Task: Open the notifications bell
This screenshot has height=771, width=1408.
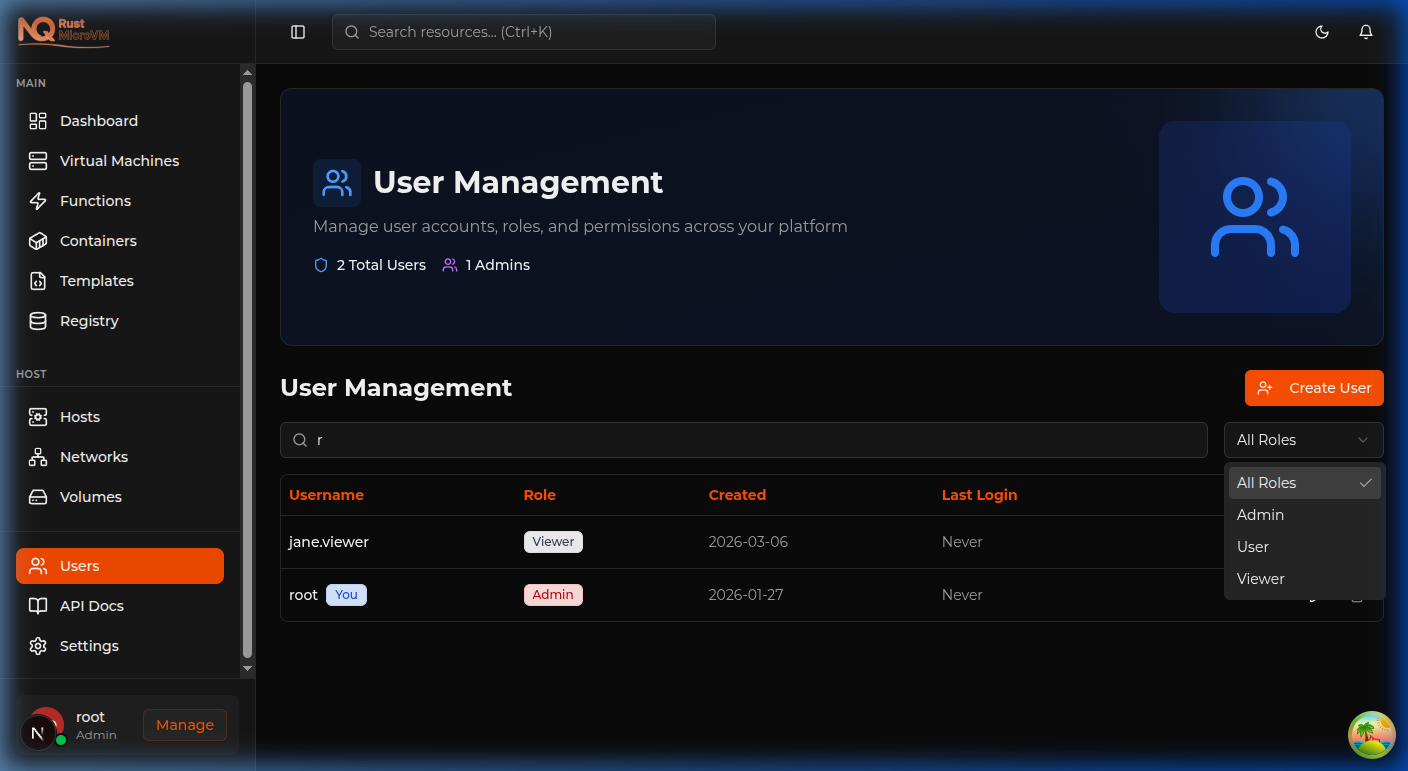Action: [x=1366, y=31]
